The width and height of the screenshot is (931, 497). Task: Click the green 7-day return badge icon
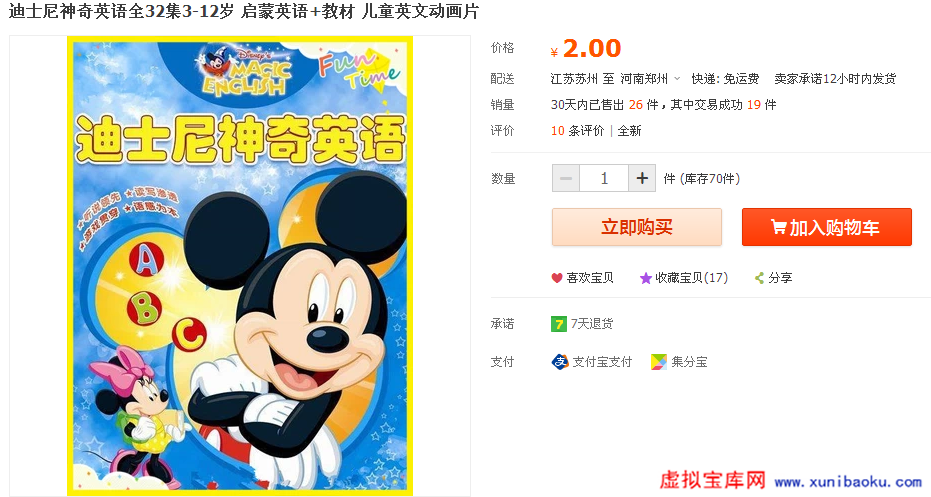pos(559,324)
